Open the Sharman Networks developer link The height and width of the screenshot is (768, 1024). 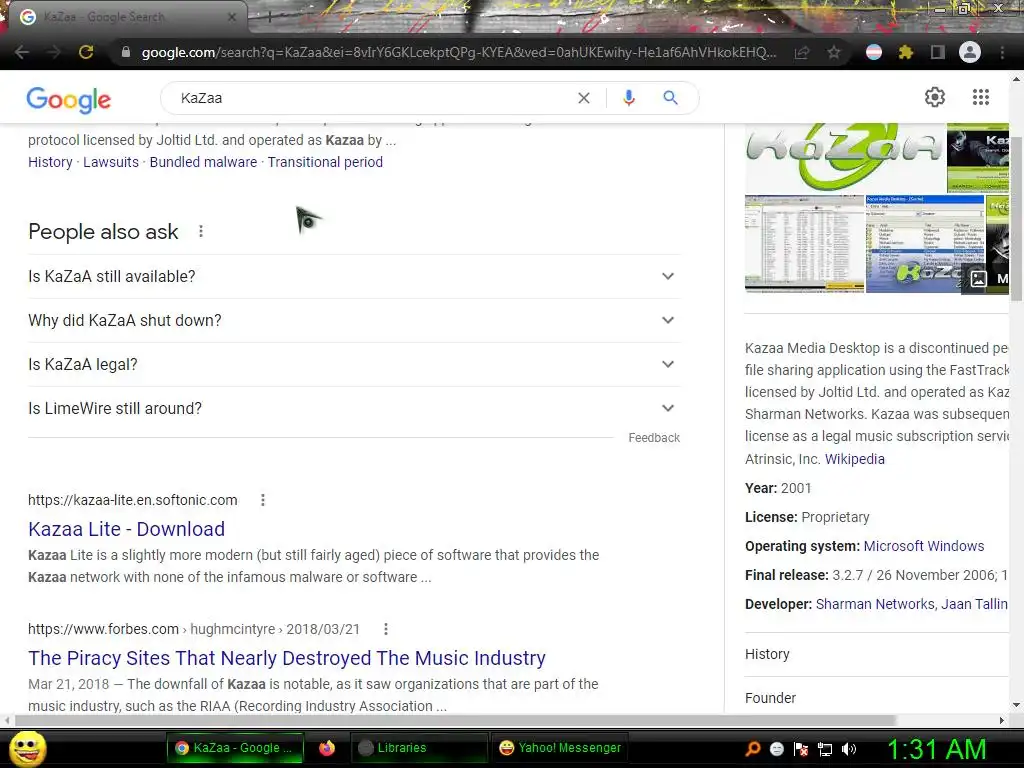coord(875,604)
